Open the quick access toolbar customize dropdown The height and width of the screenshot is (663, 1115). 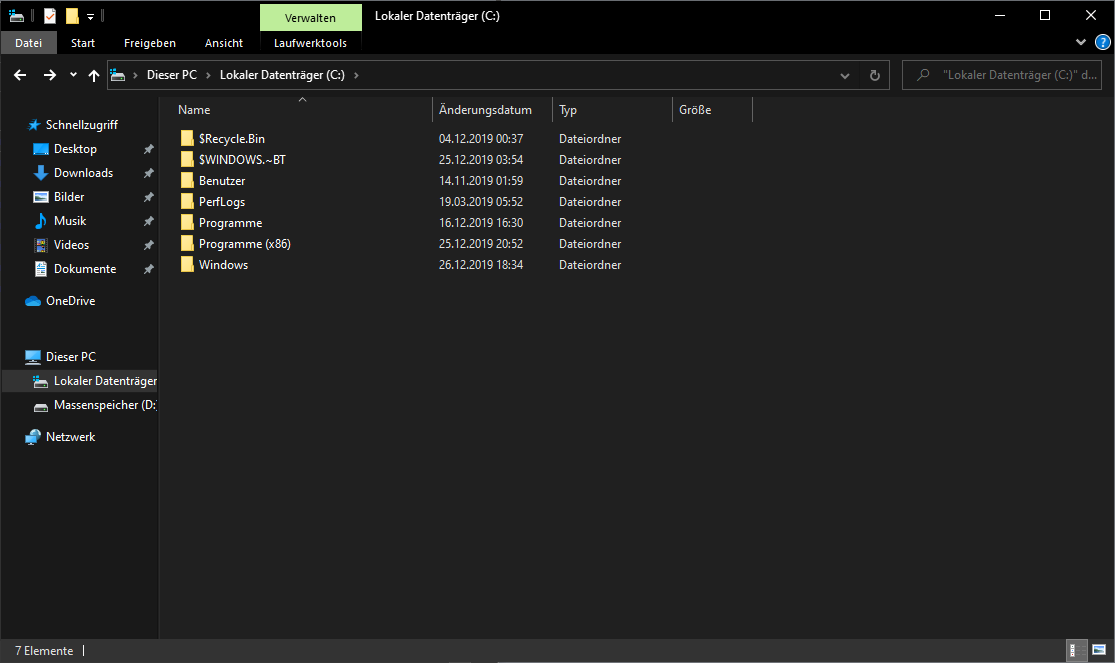pyautogui.click(x=90, y=16)
